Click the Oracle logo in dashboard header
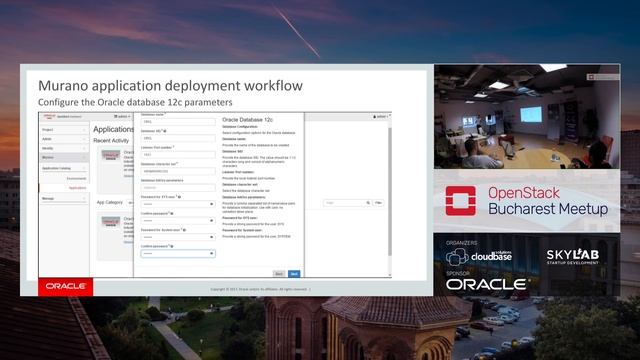The width and height of the screenshot is (640, 360). click(50, 117)
